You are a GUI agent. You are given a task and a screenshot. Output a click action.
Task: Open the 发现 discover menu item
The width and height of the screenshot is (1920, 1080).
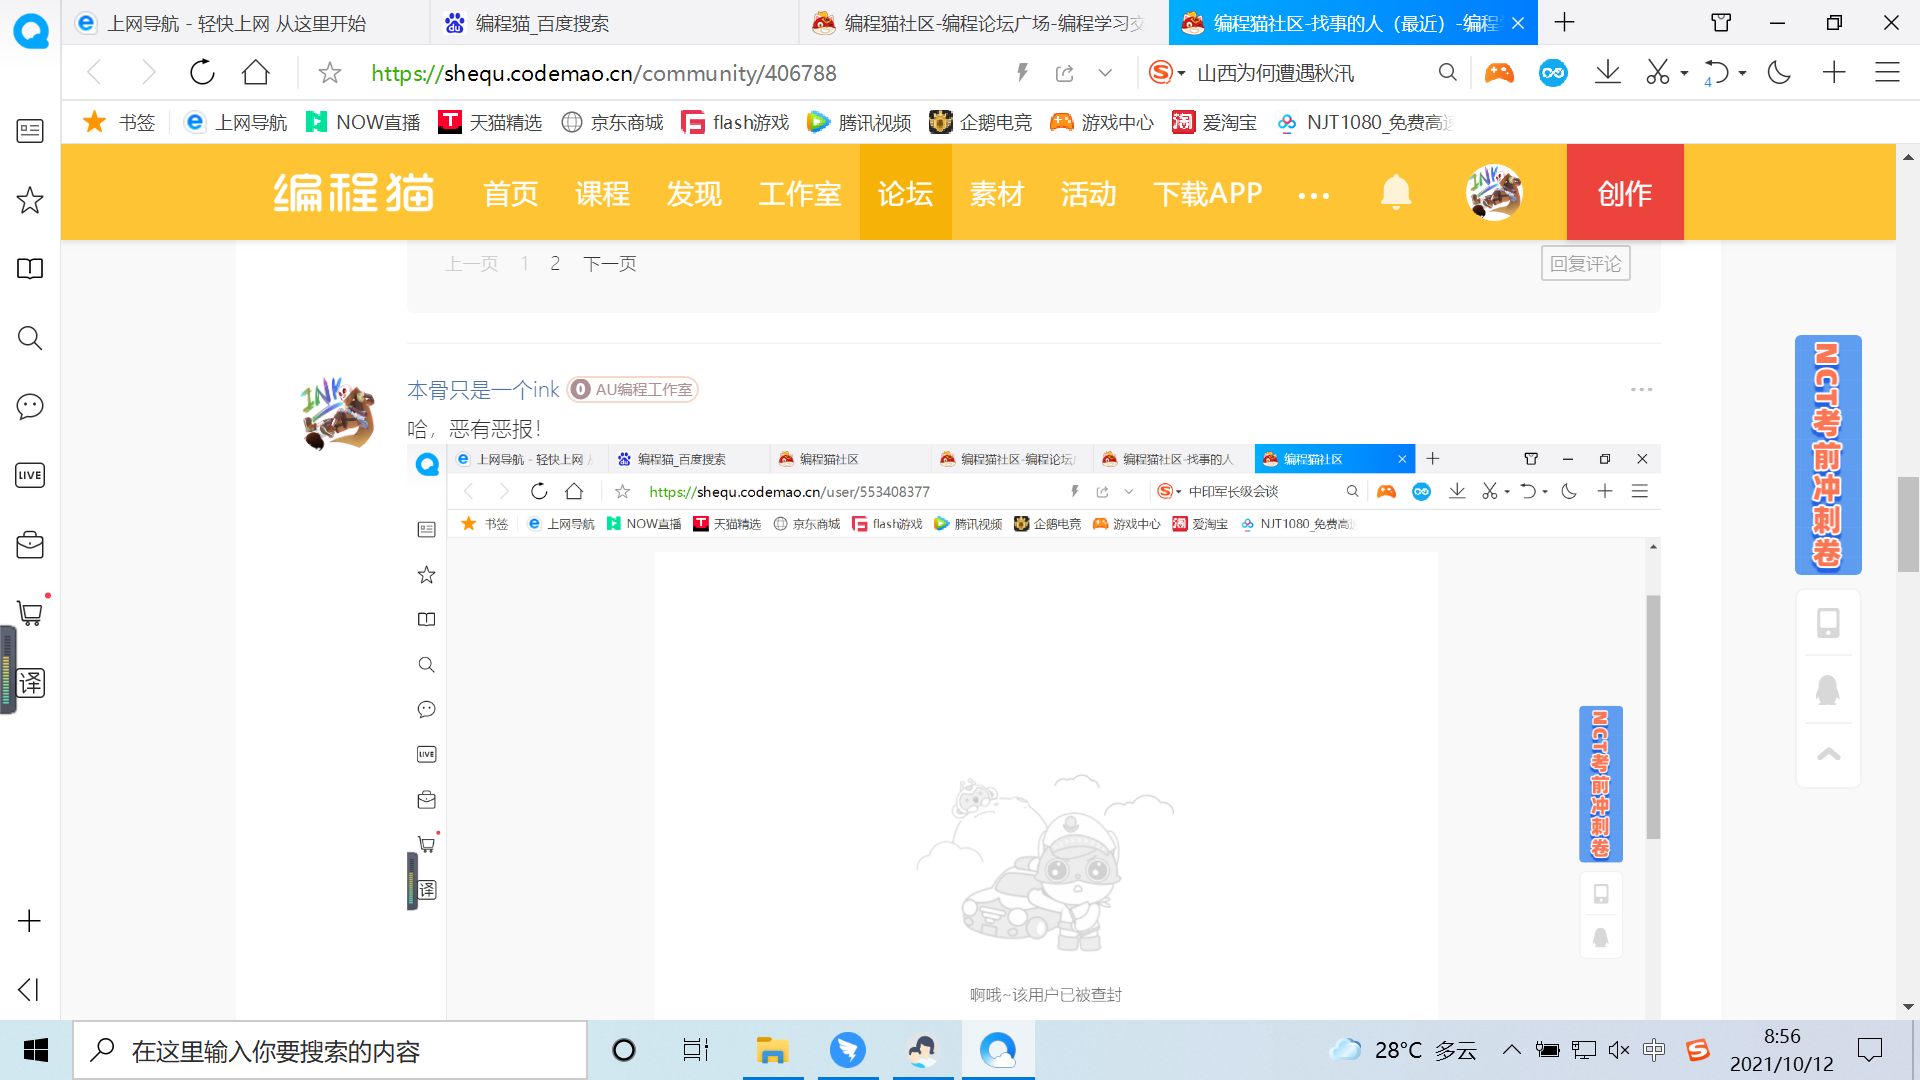[x=695, y=193]
